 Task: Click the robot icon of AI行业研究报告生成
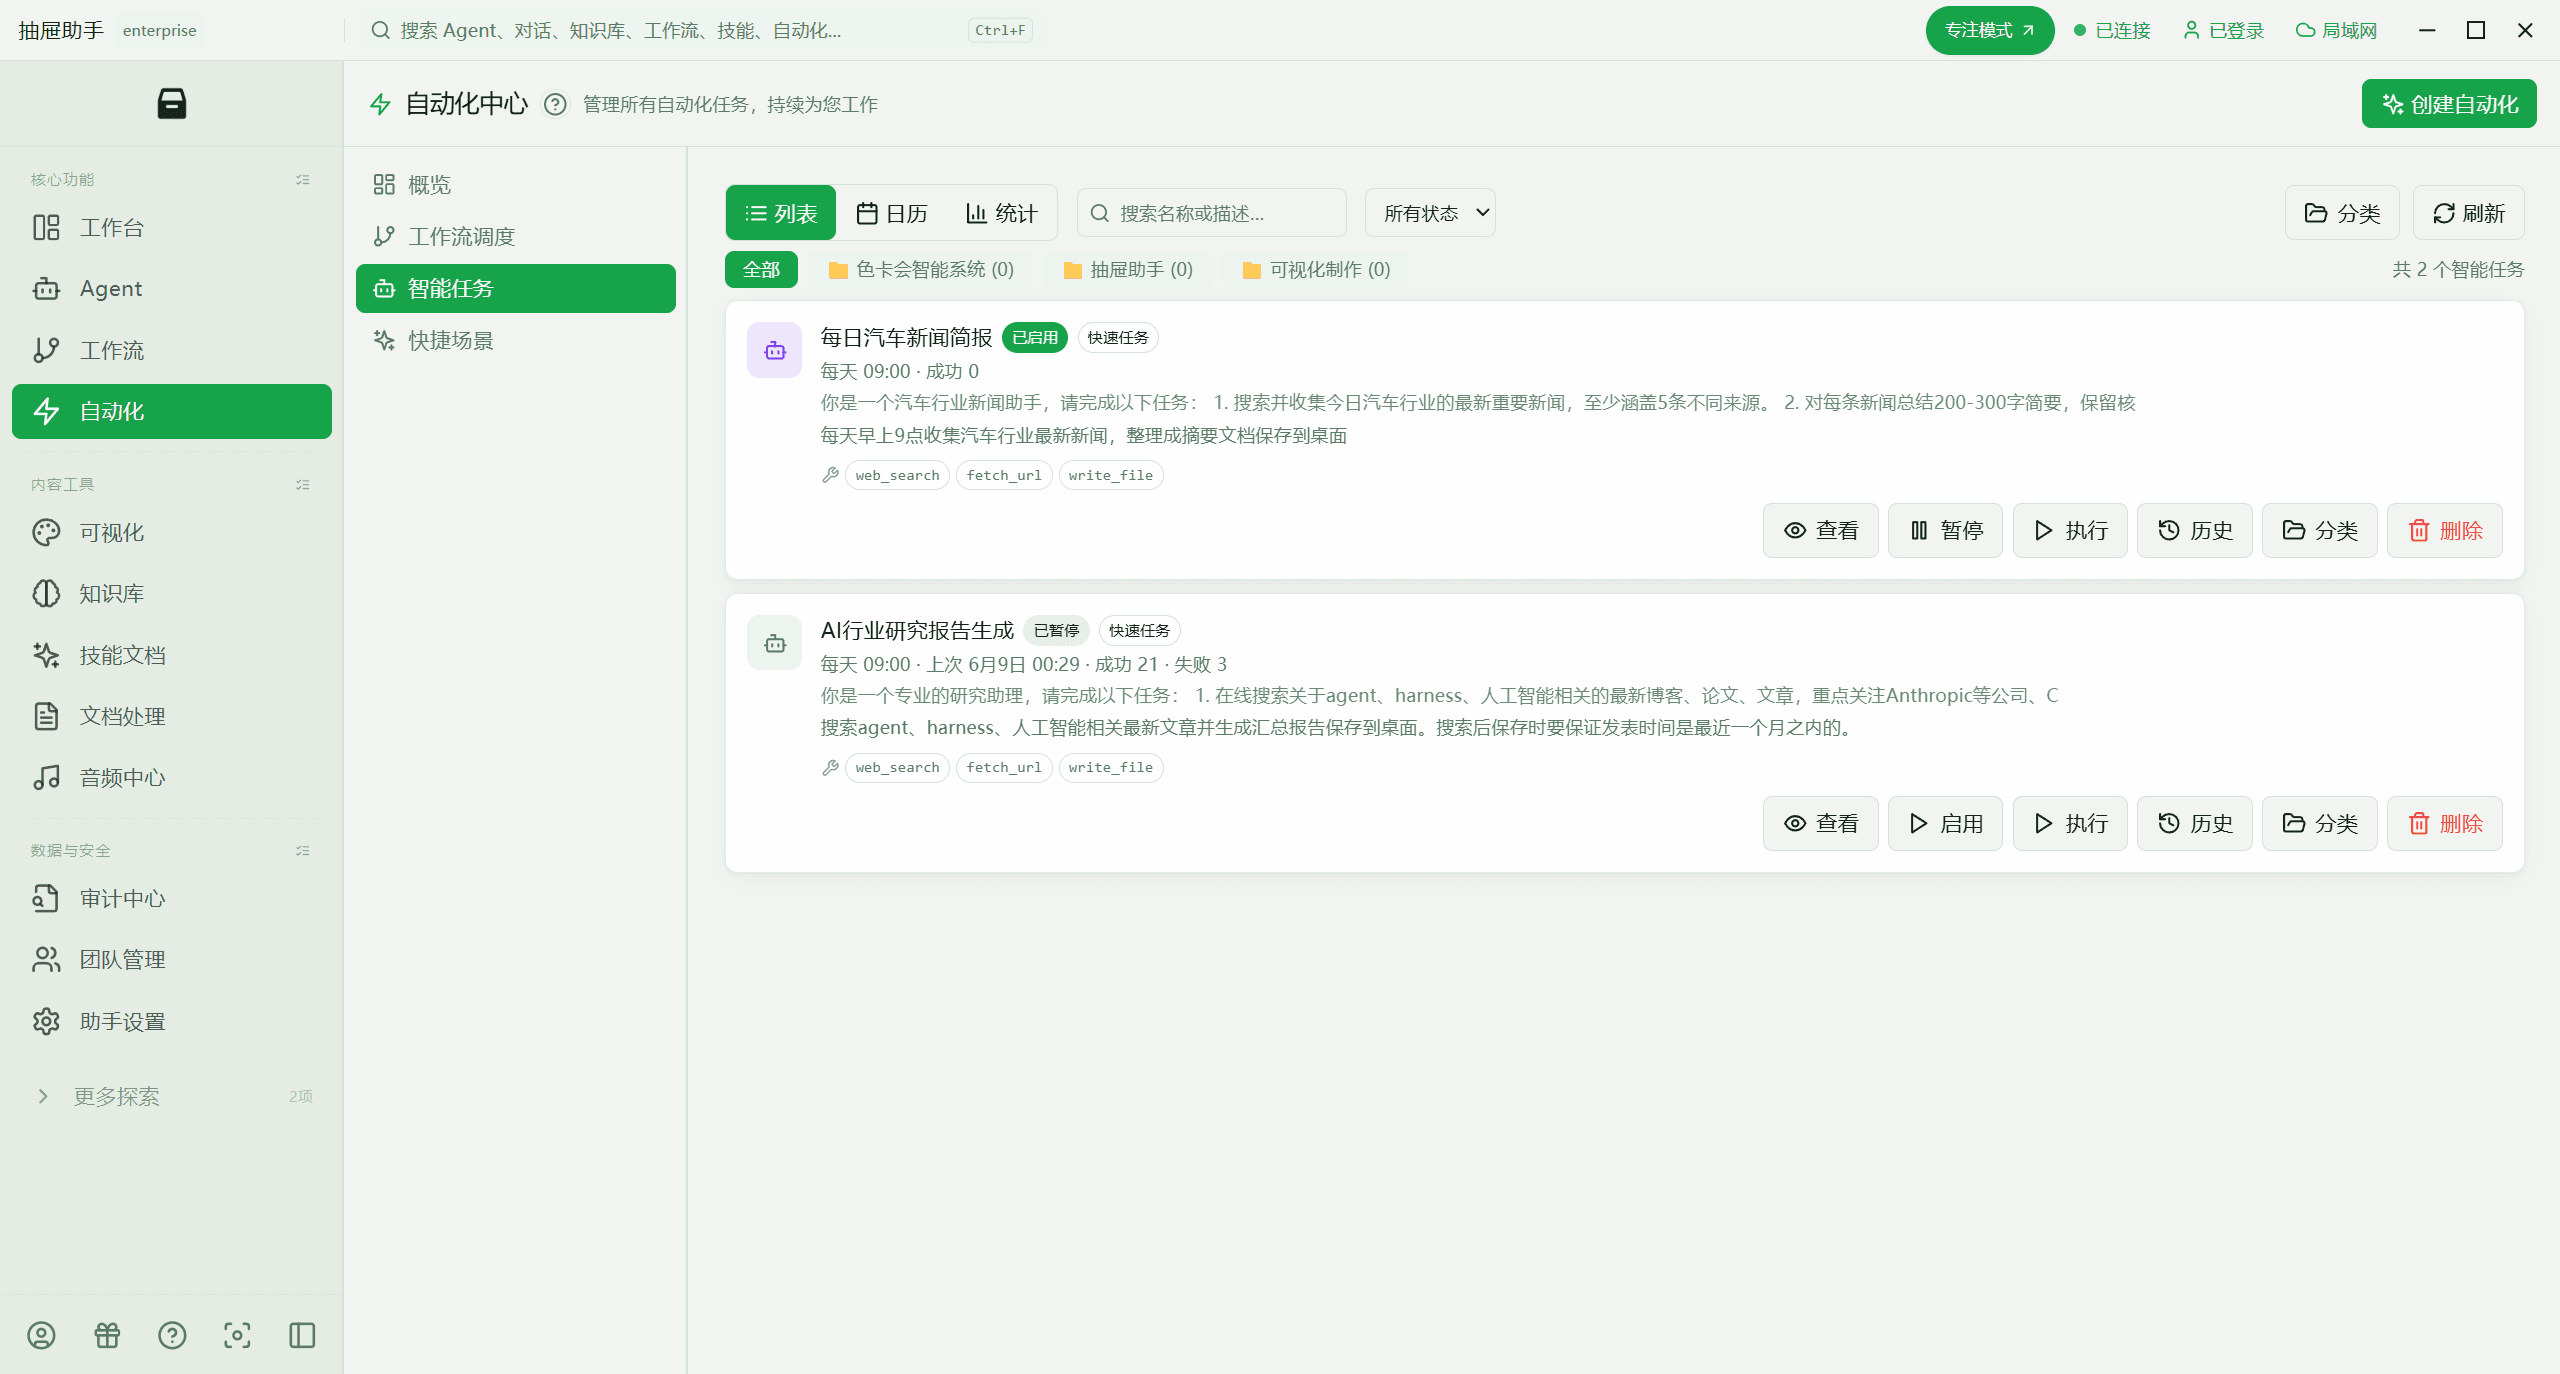coord(775,643)
